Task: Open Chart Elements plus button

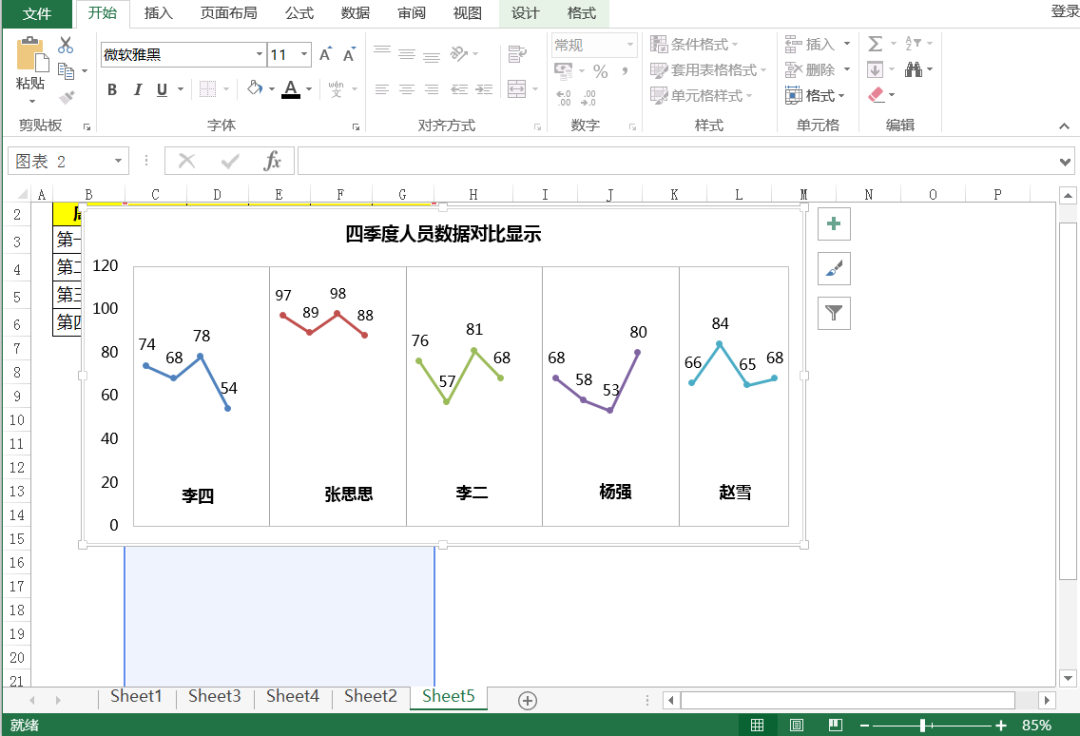Action: [833, 224]
